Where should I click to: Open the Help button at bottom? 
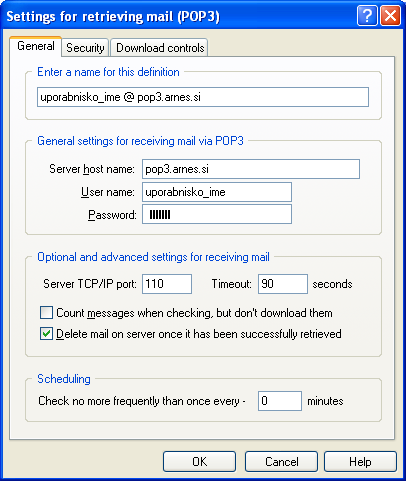360,462
